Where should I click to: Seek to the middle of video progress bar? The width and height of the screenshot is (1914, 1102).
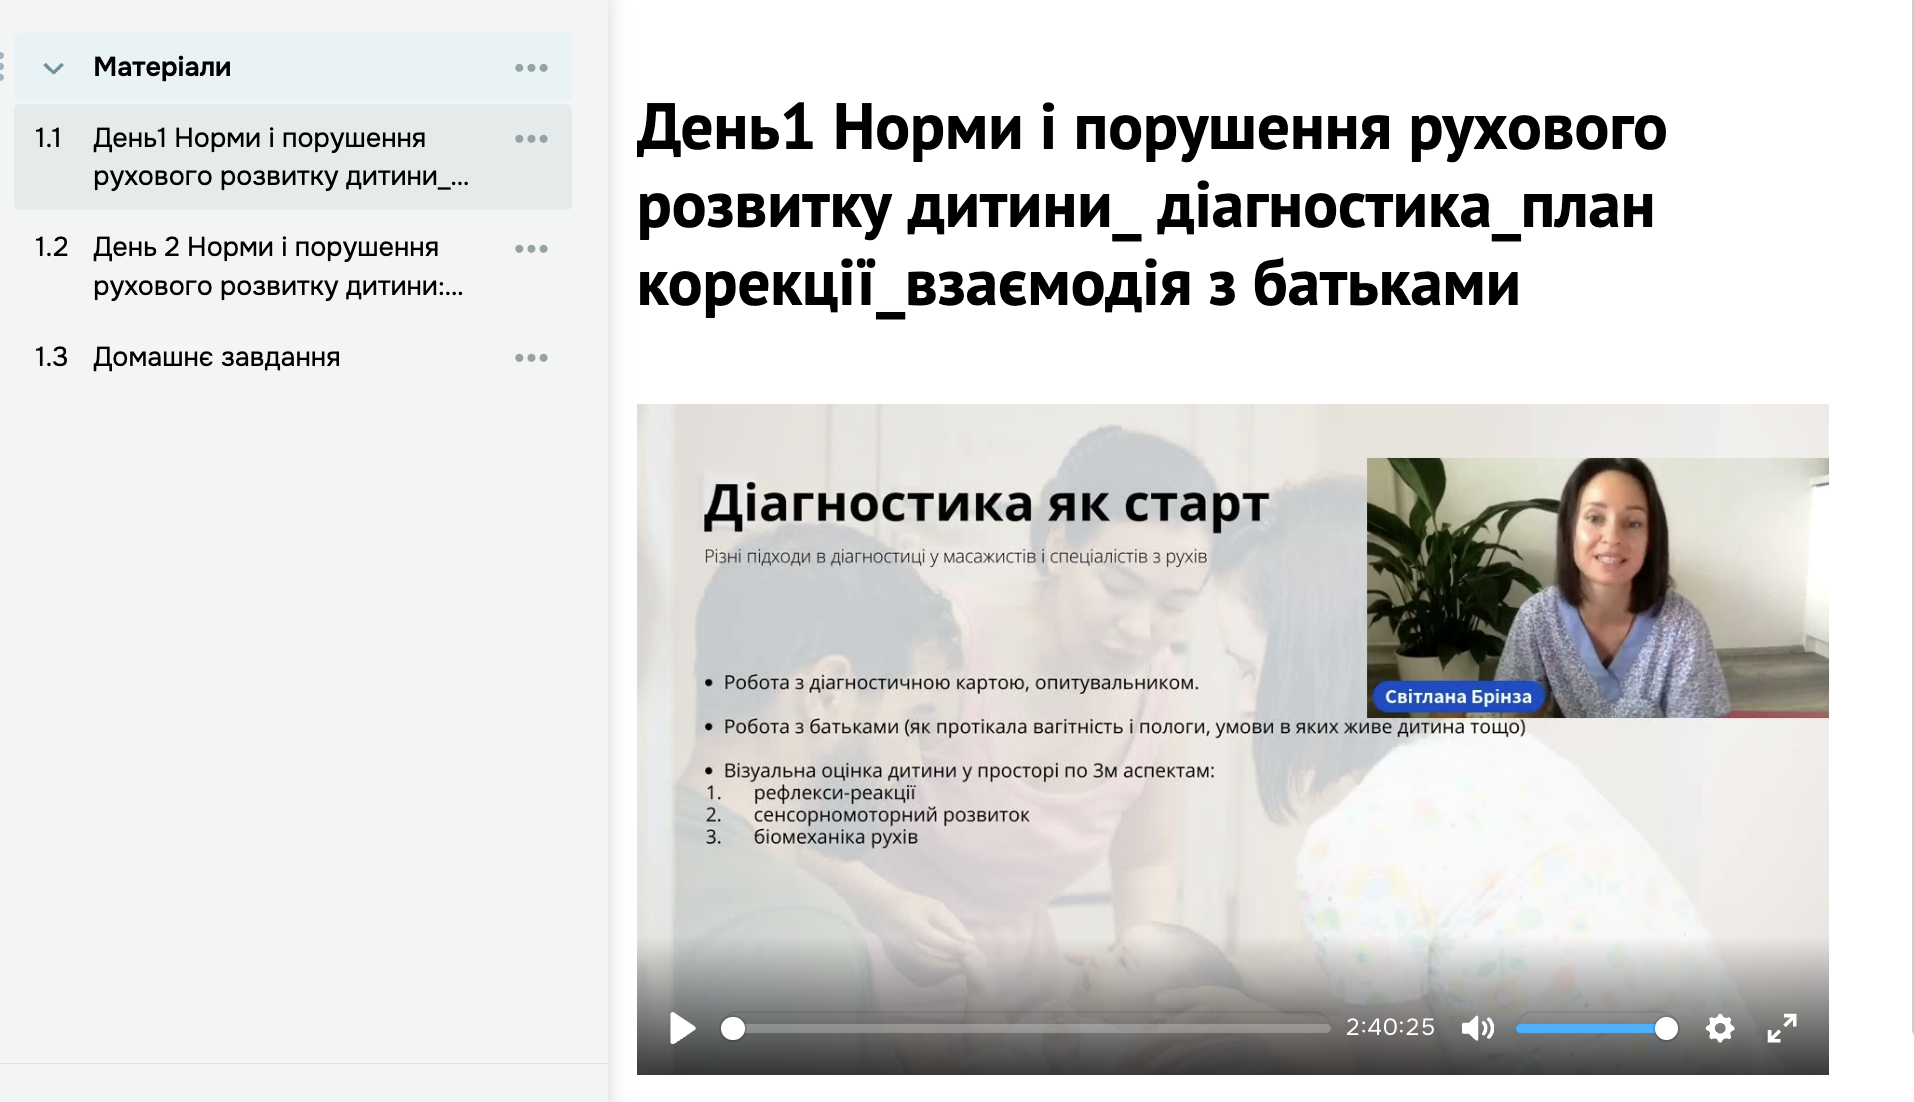(1031, 1028)
